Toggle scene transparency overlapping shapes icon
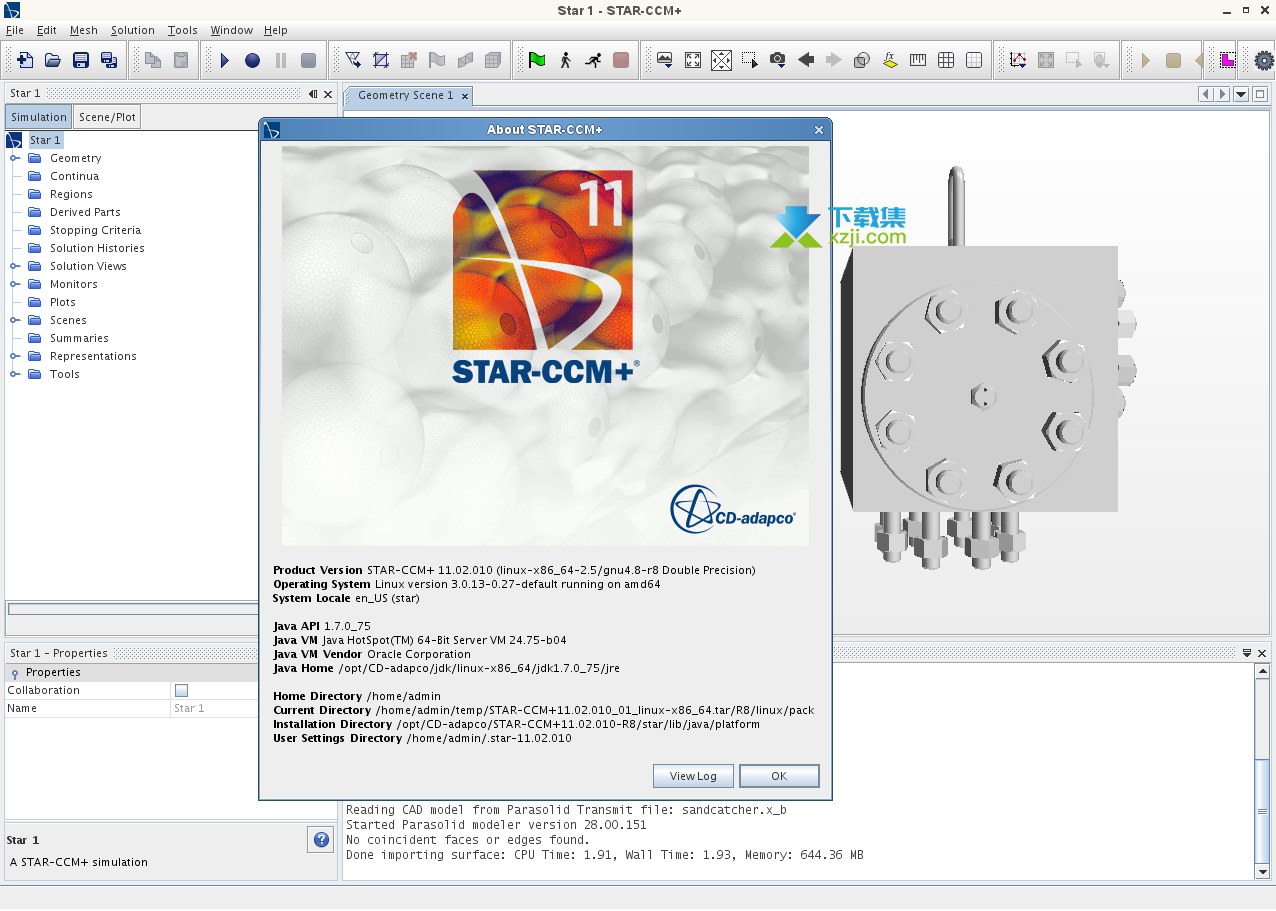 click(861, 60)
